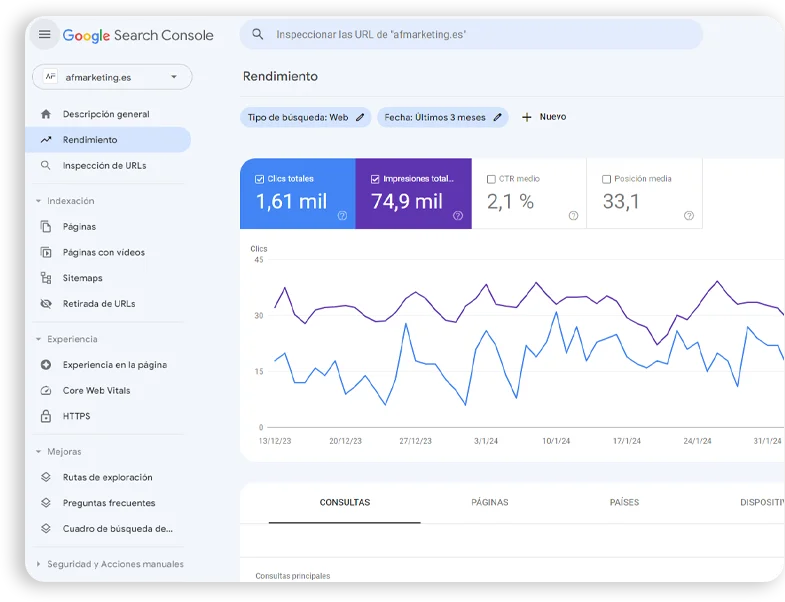The height and width of the screenshot is (602, 785).
Task: Enable the Posición media checkbox
Action: (x=606, y=179)
